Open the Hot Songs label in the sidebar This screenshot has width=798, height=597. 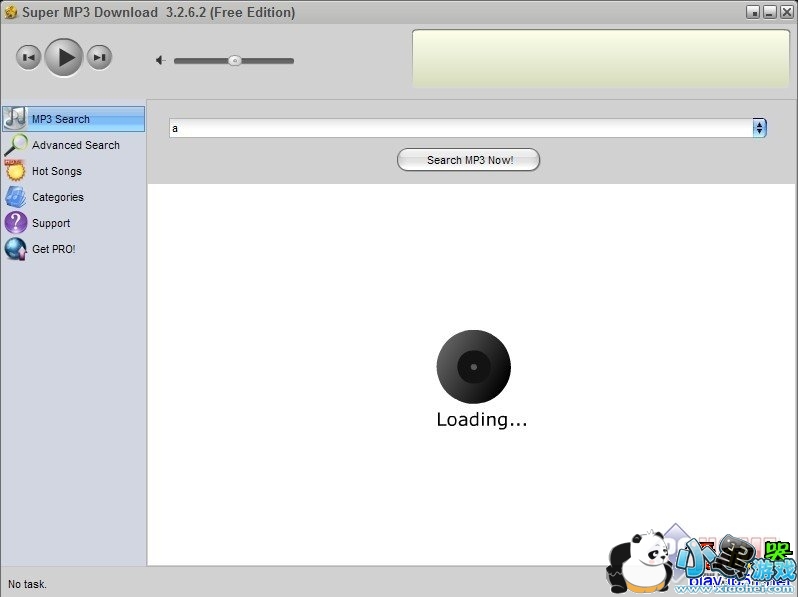[56, 172]
